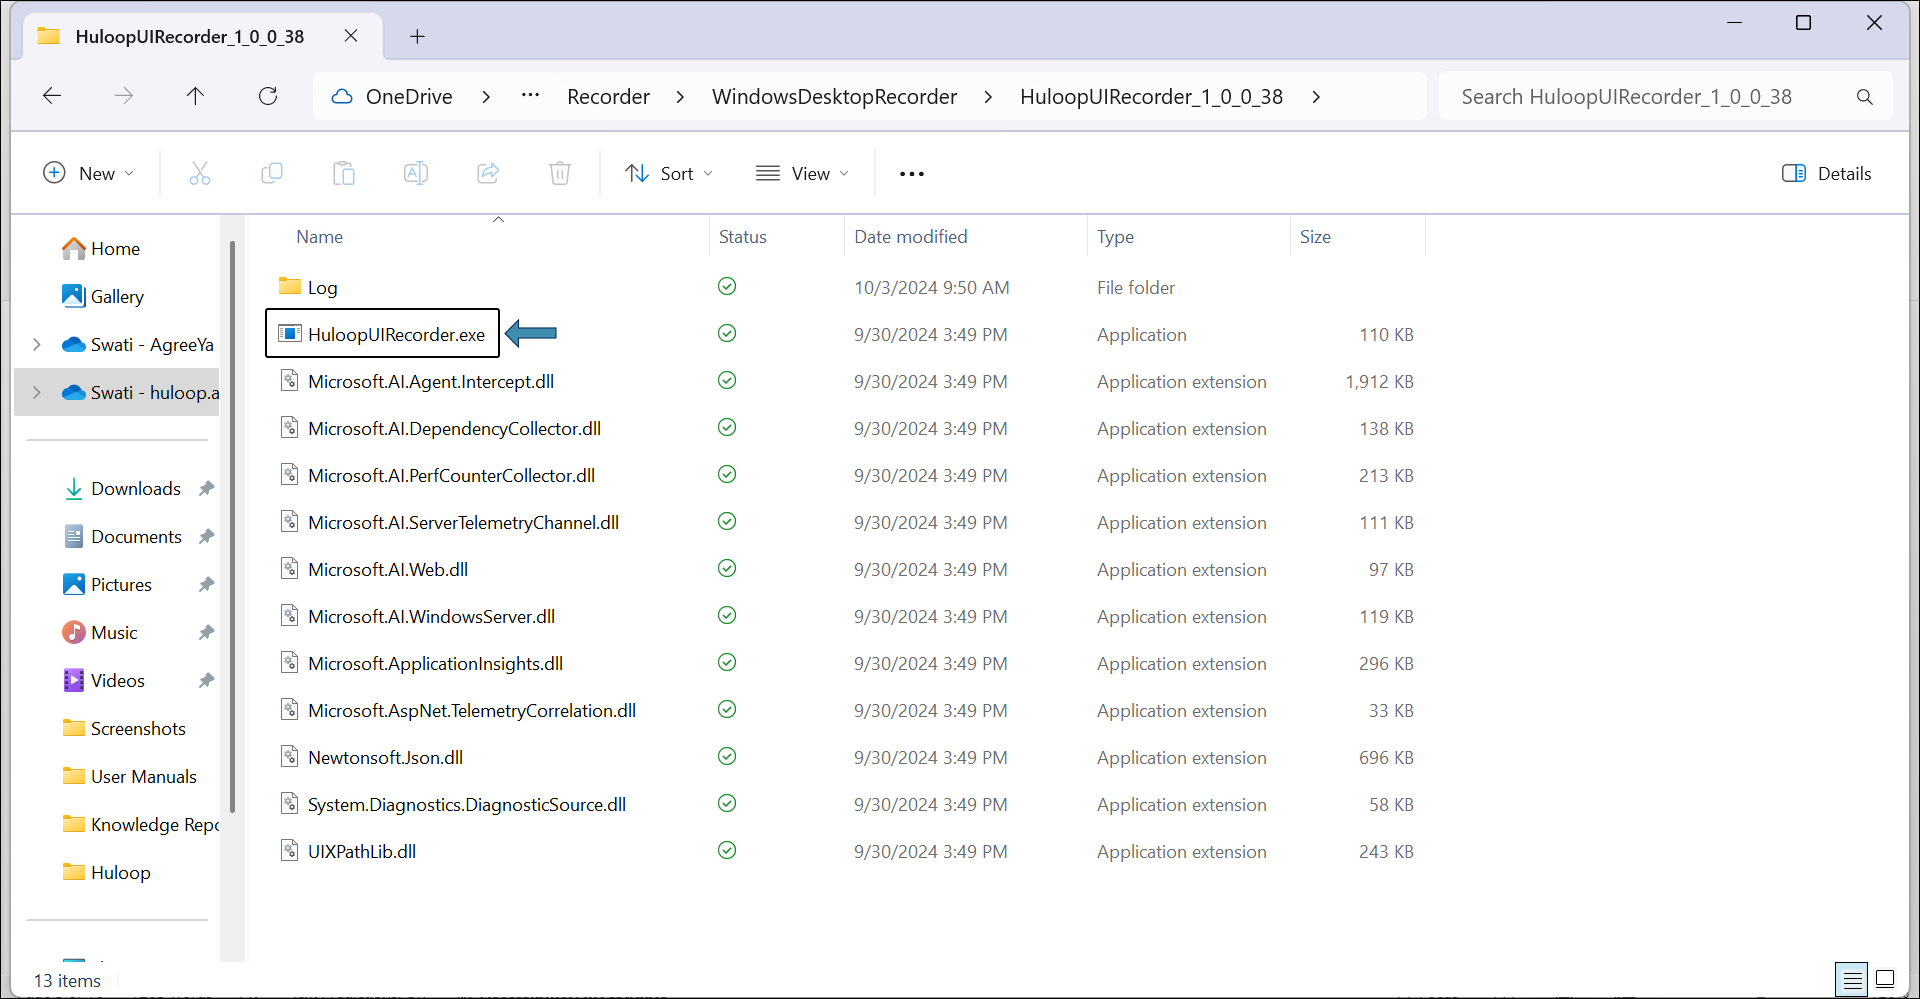The width and height of the screenshot is (1920, 999).
Task: Click OneDrive in breadcrumb path
Action: tap(409, 97)
